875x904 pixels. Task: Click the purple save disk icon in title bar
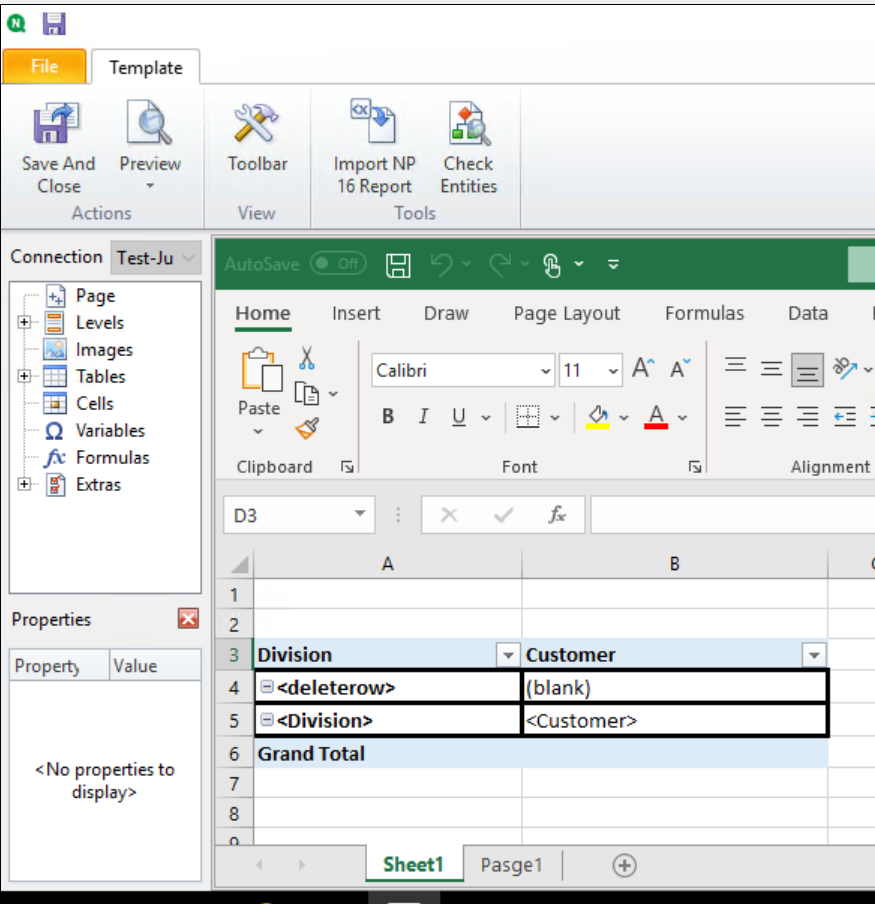point(54,24)
